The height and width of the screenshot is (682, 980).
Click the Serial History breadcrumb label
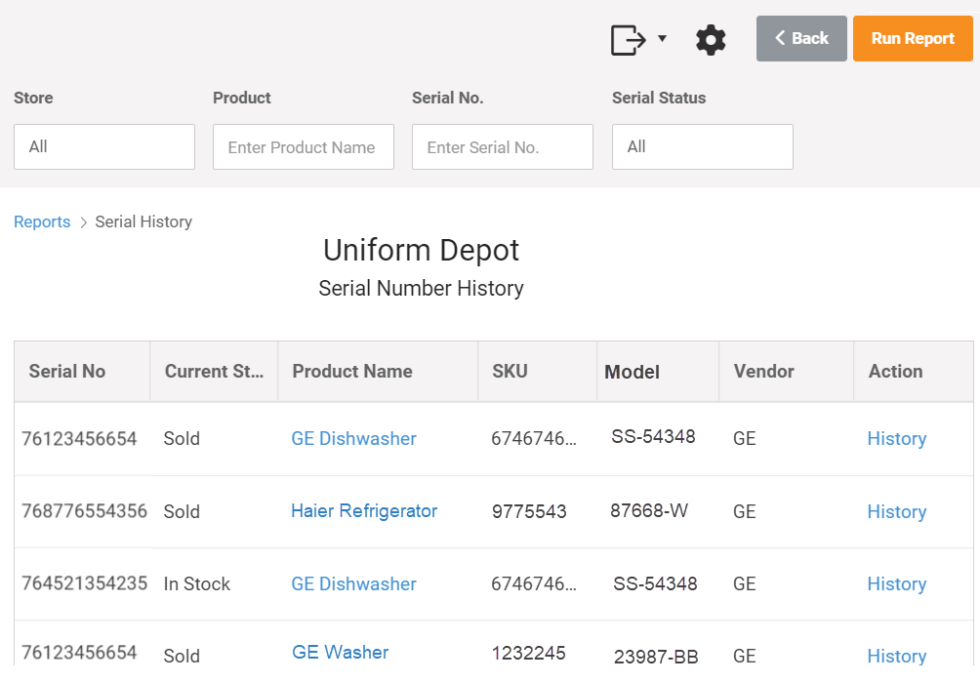click(x=143, y=221)
